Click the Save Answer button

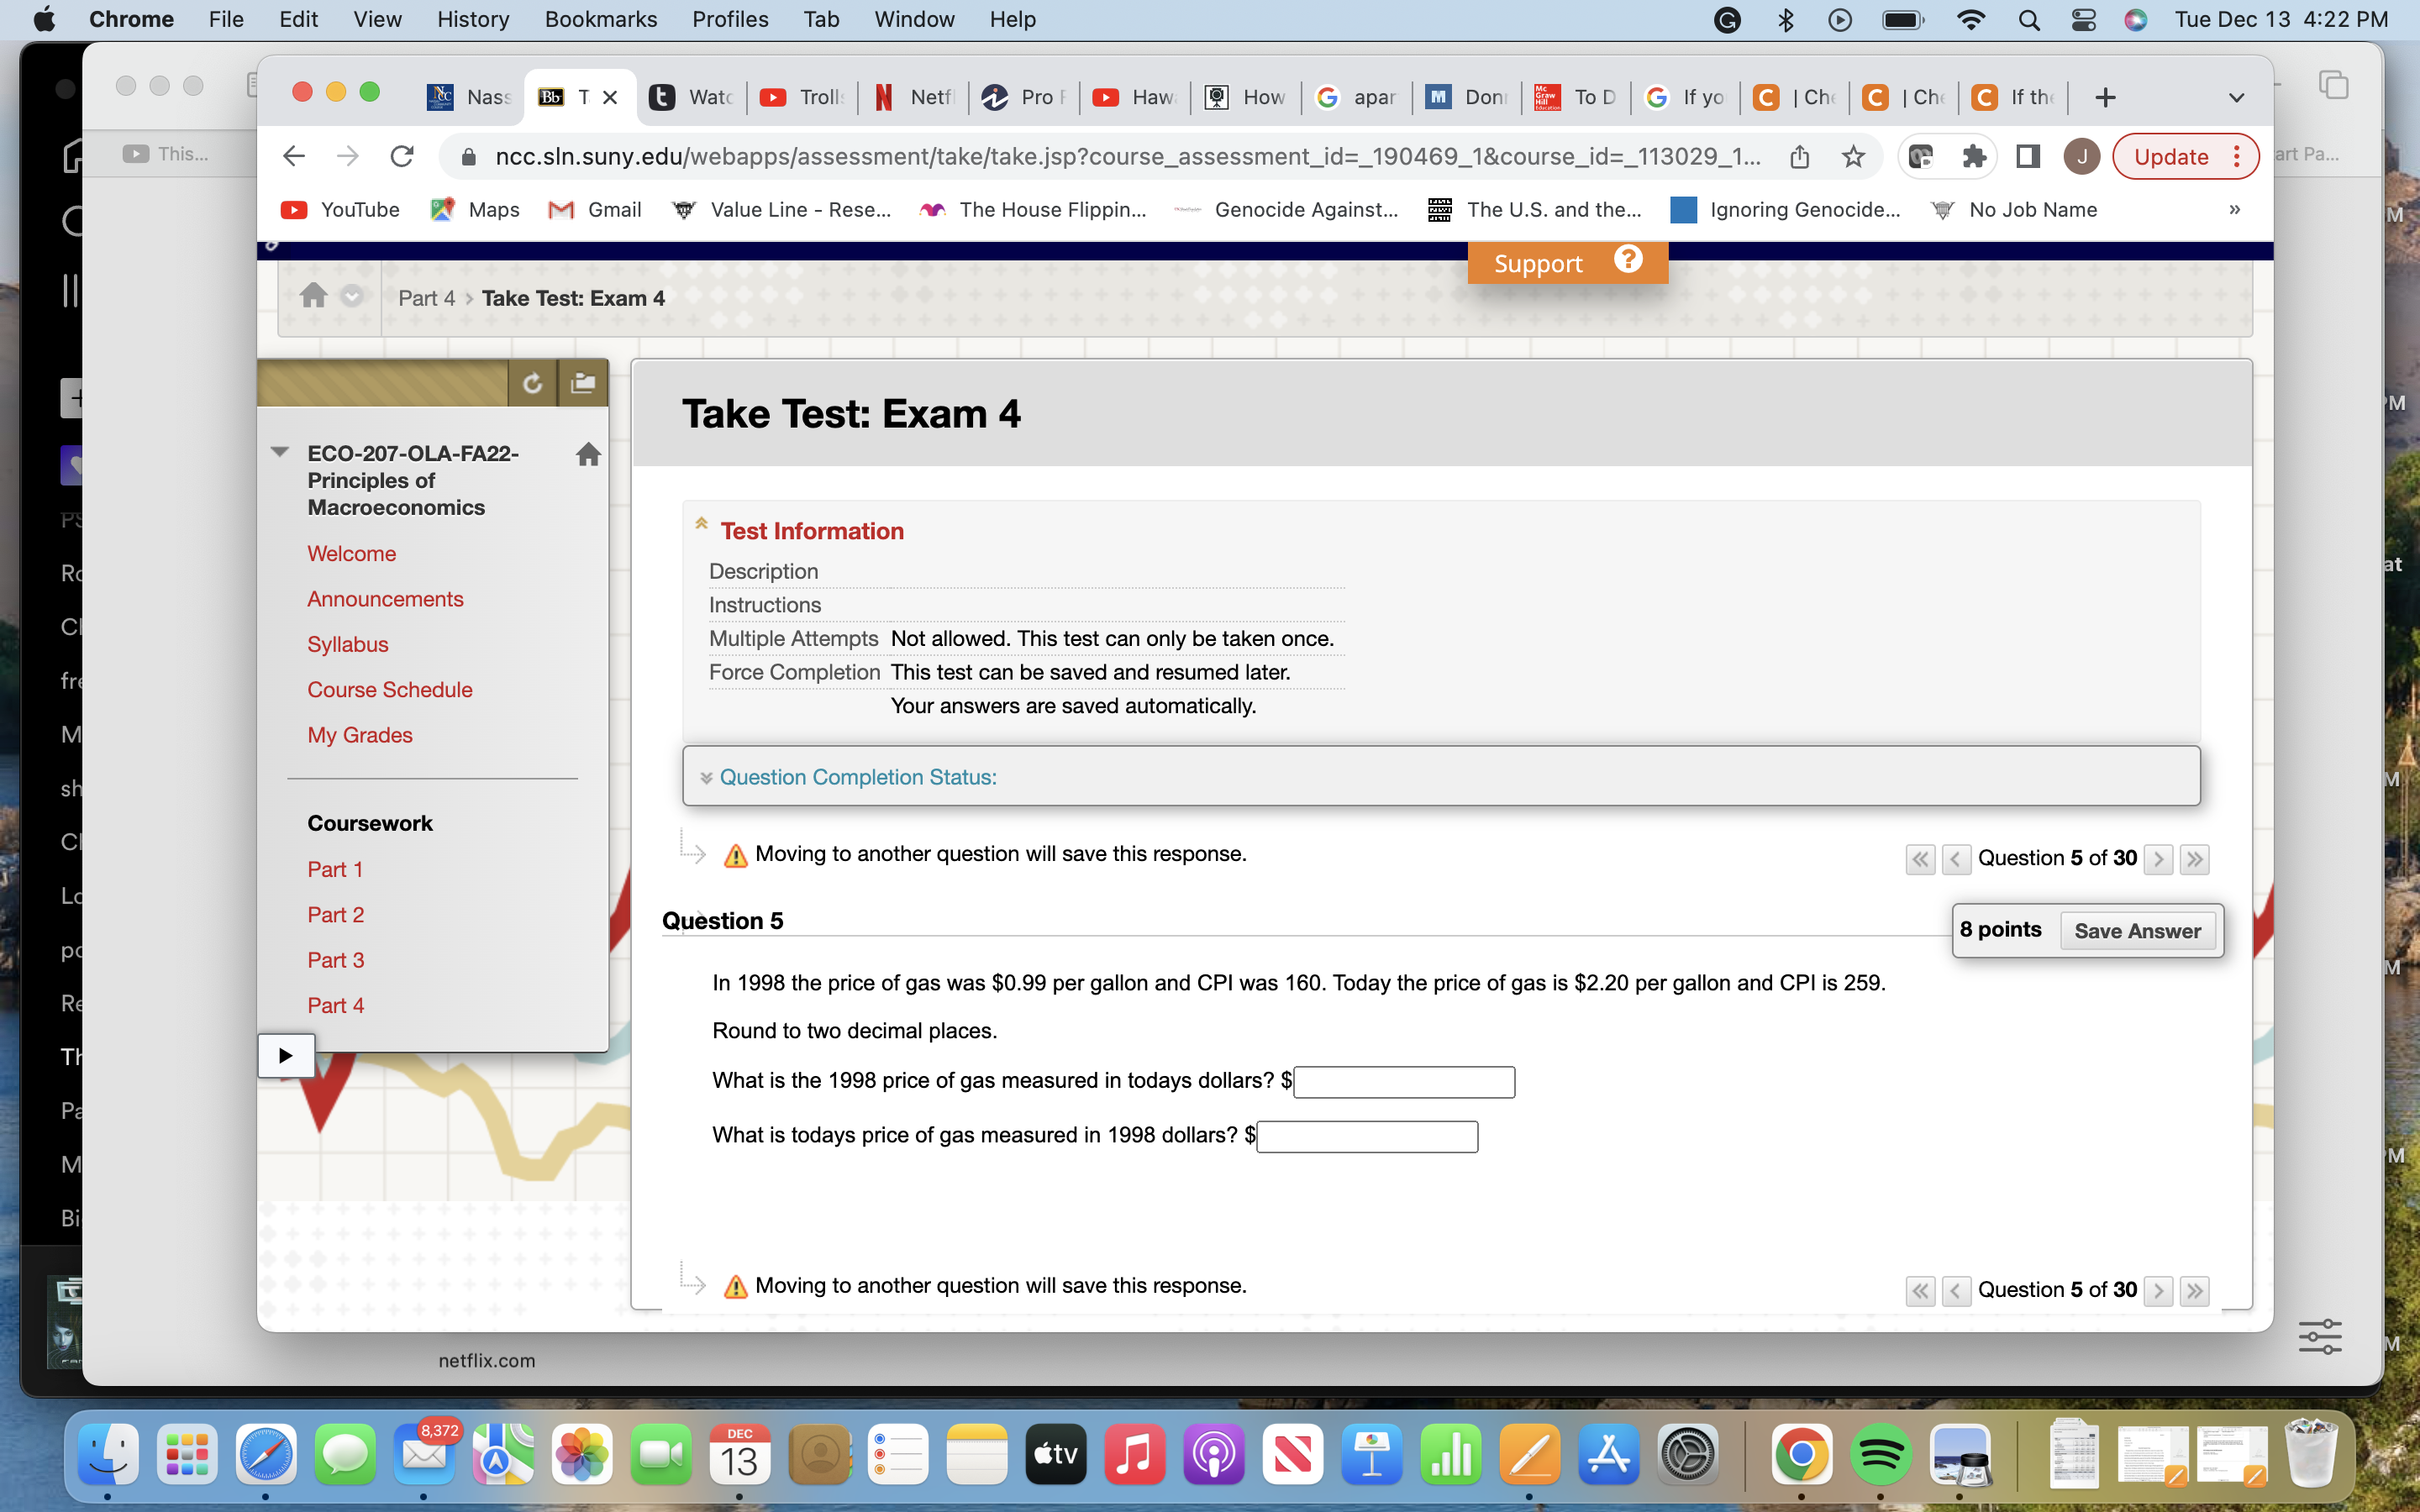click(x=2136, y=931)
